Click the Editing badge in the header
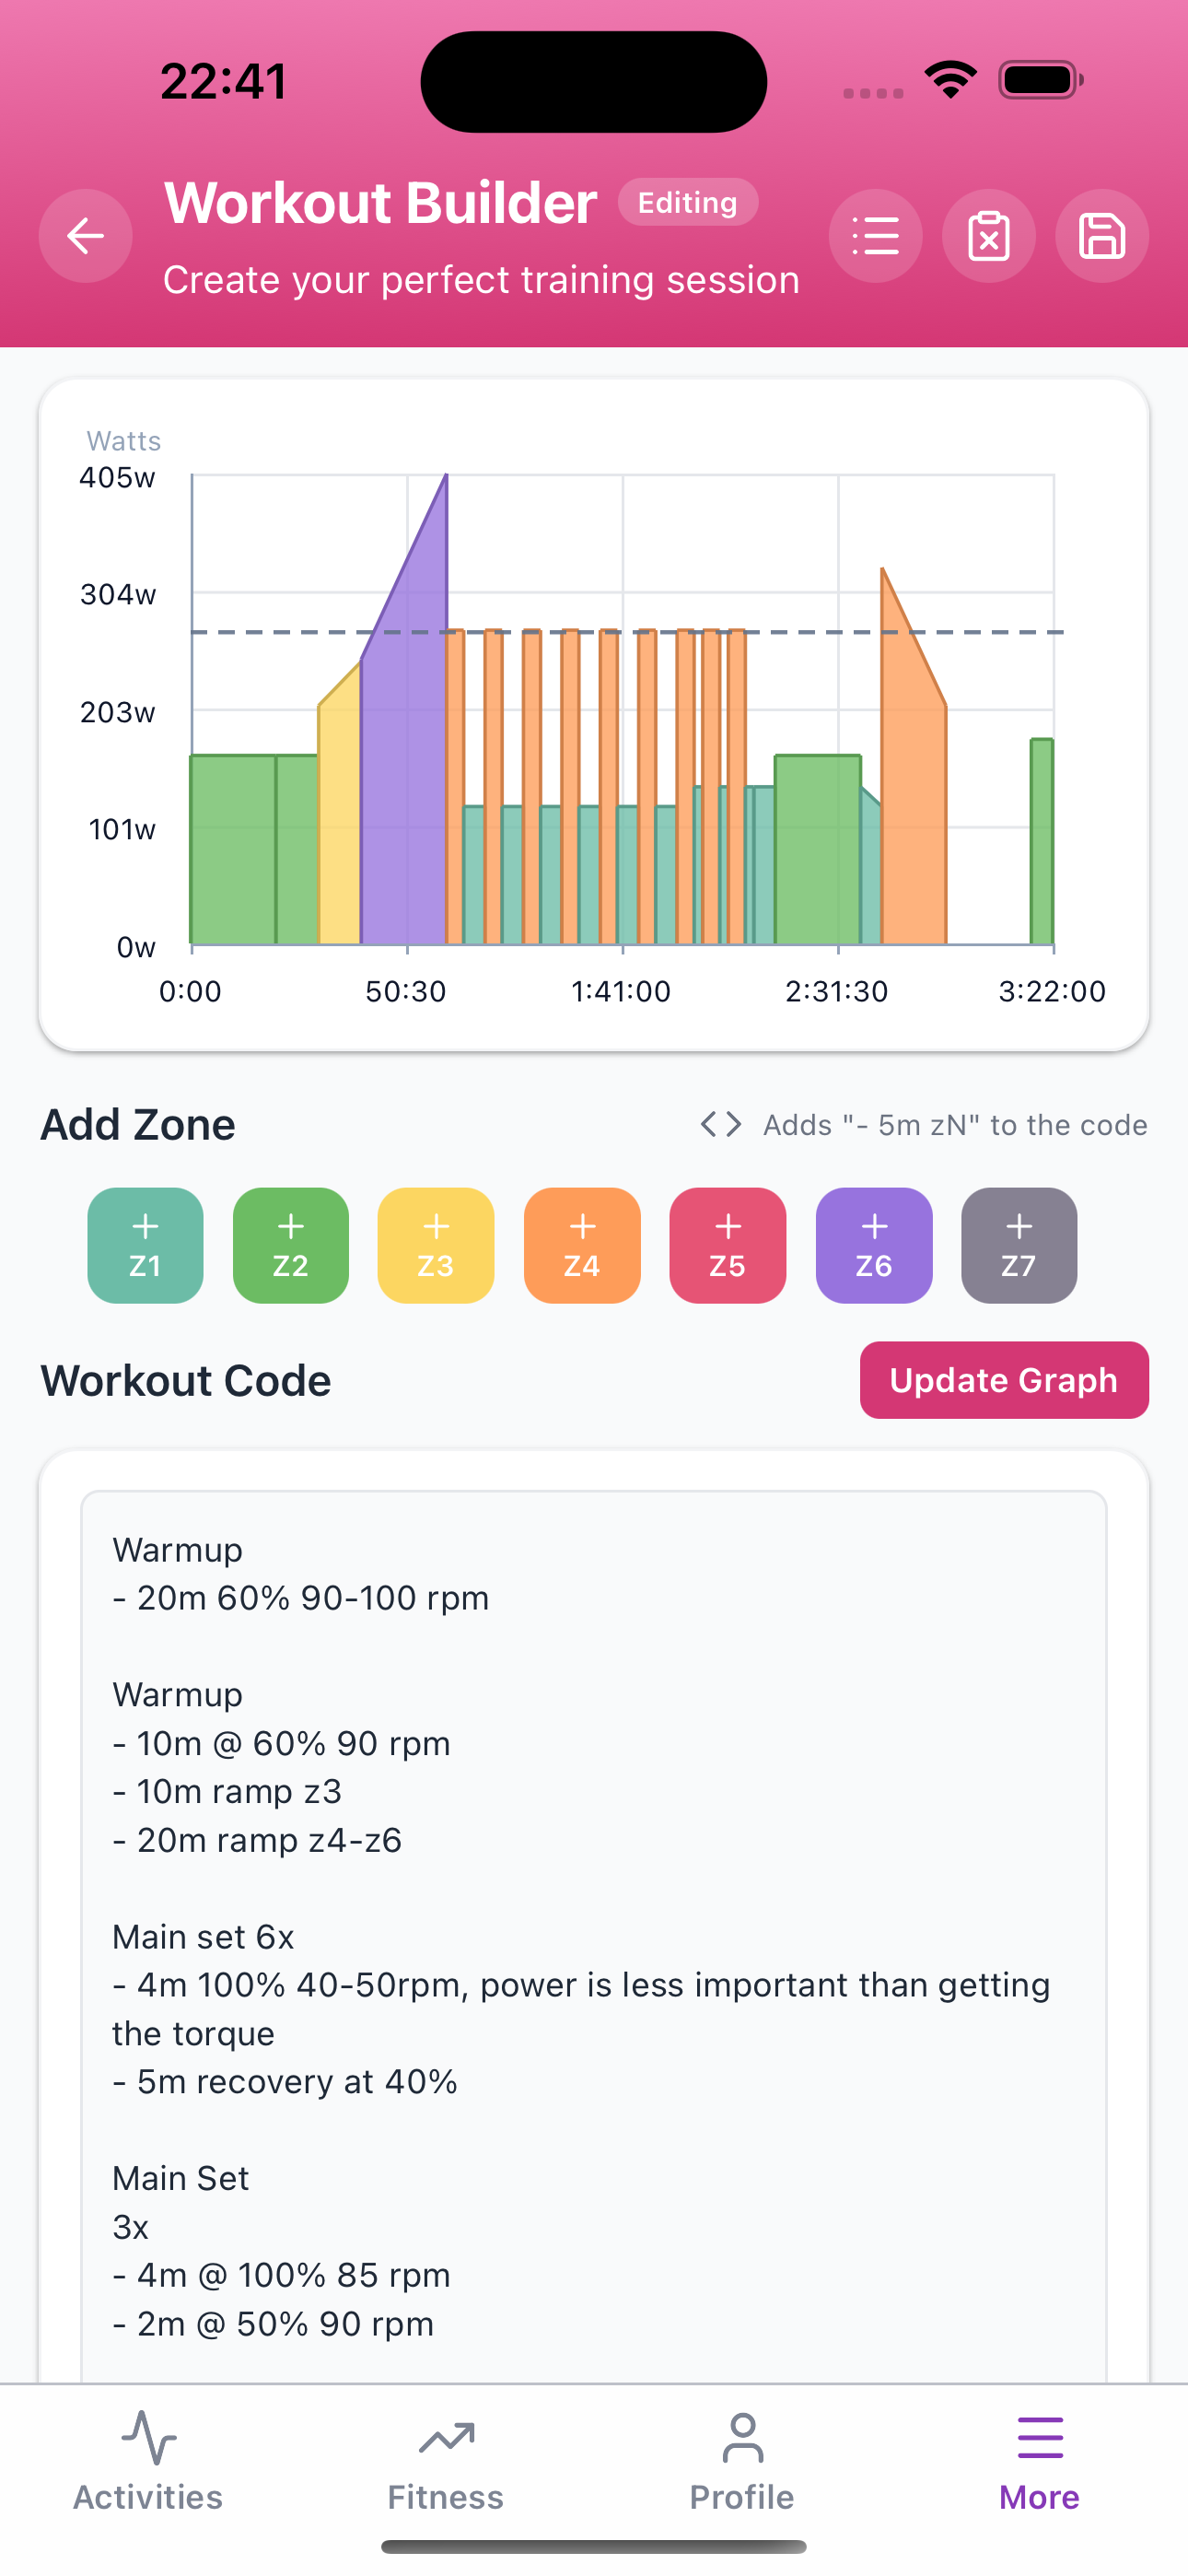Image resolution: width=1188 pixels, height=2576 pixels. pos(686,202)
